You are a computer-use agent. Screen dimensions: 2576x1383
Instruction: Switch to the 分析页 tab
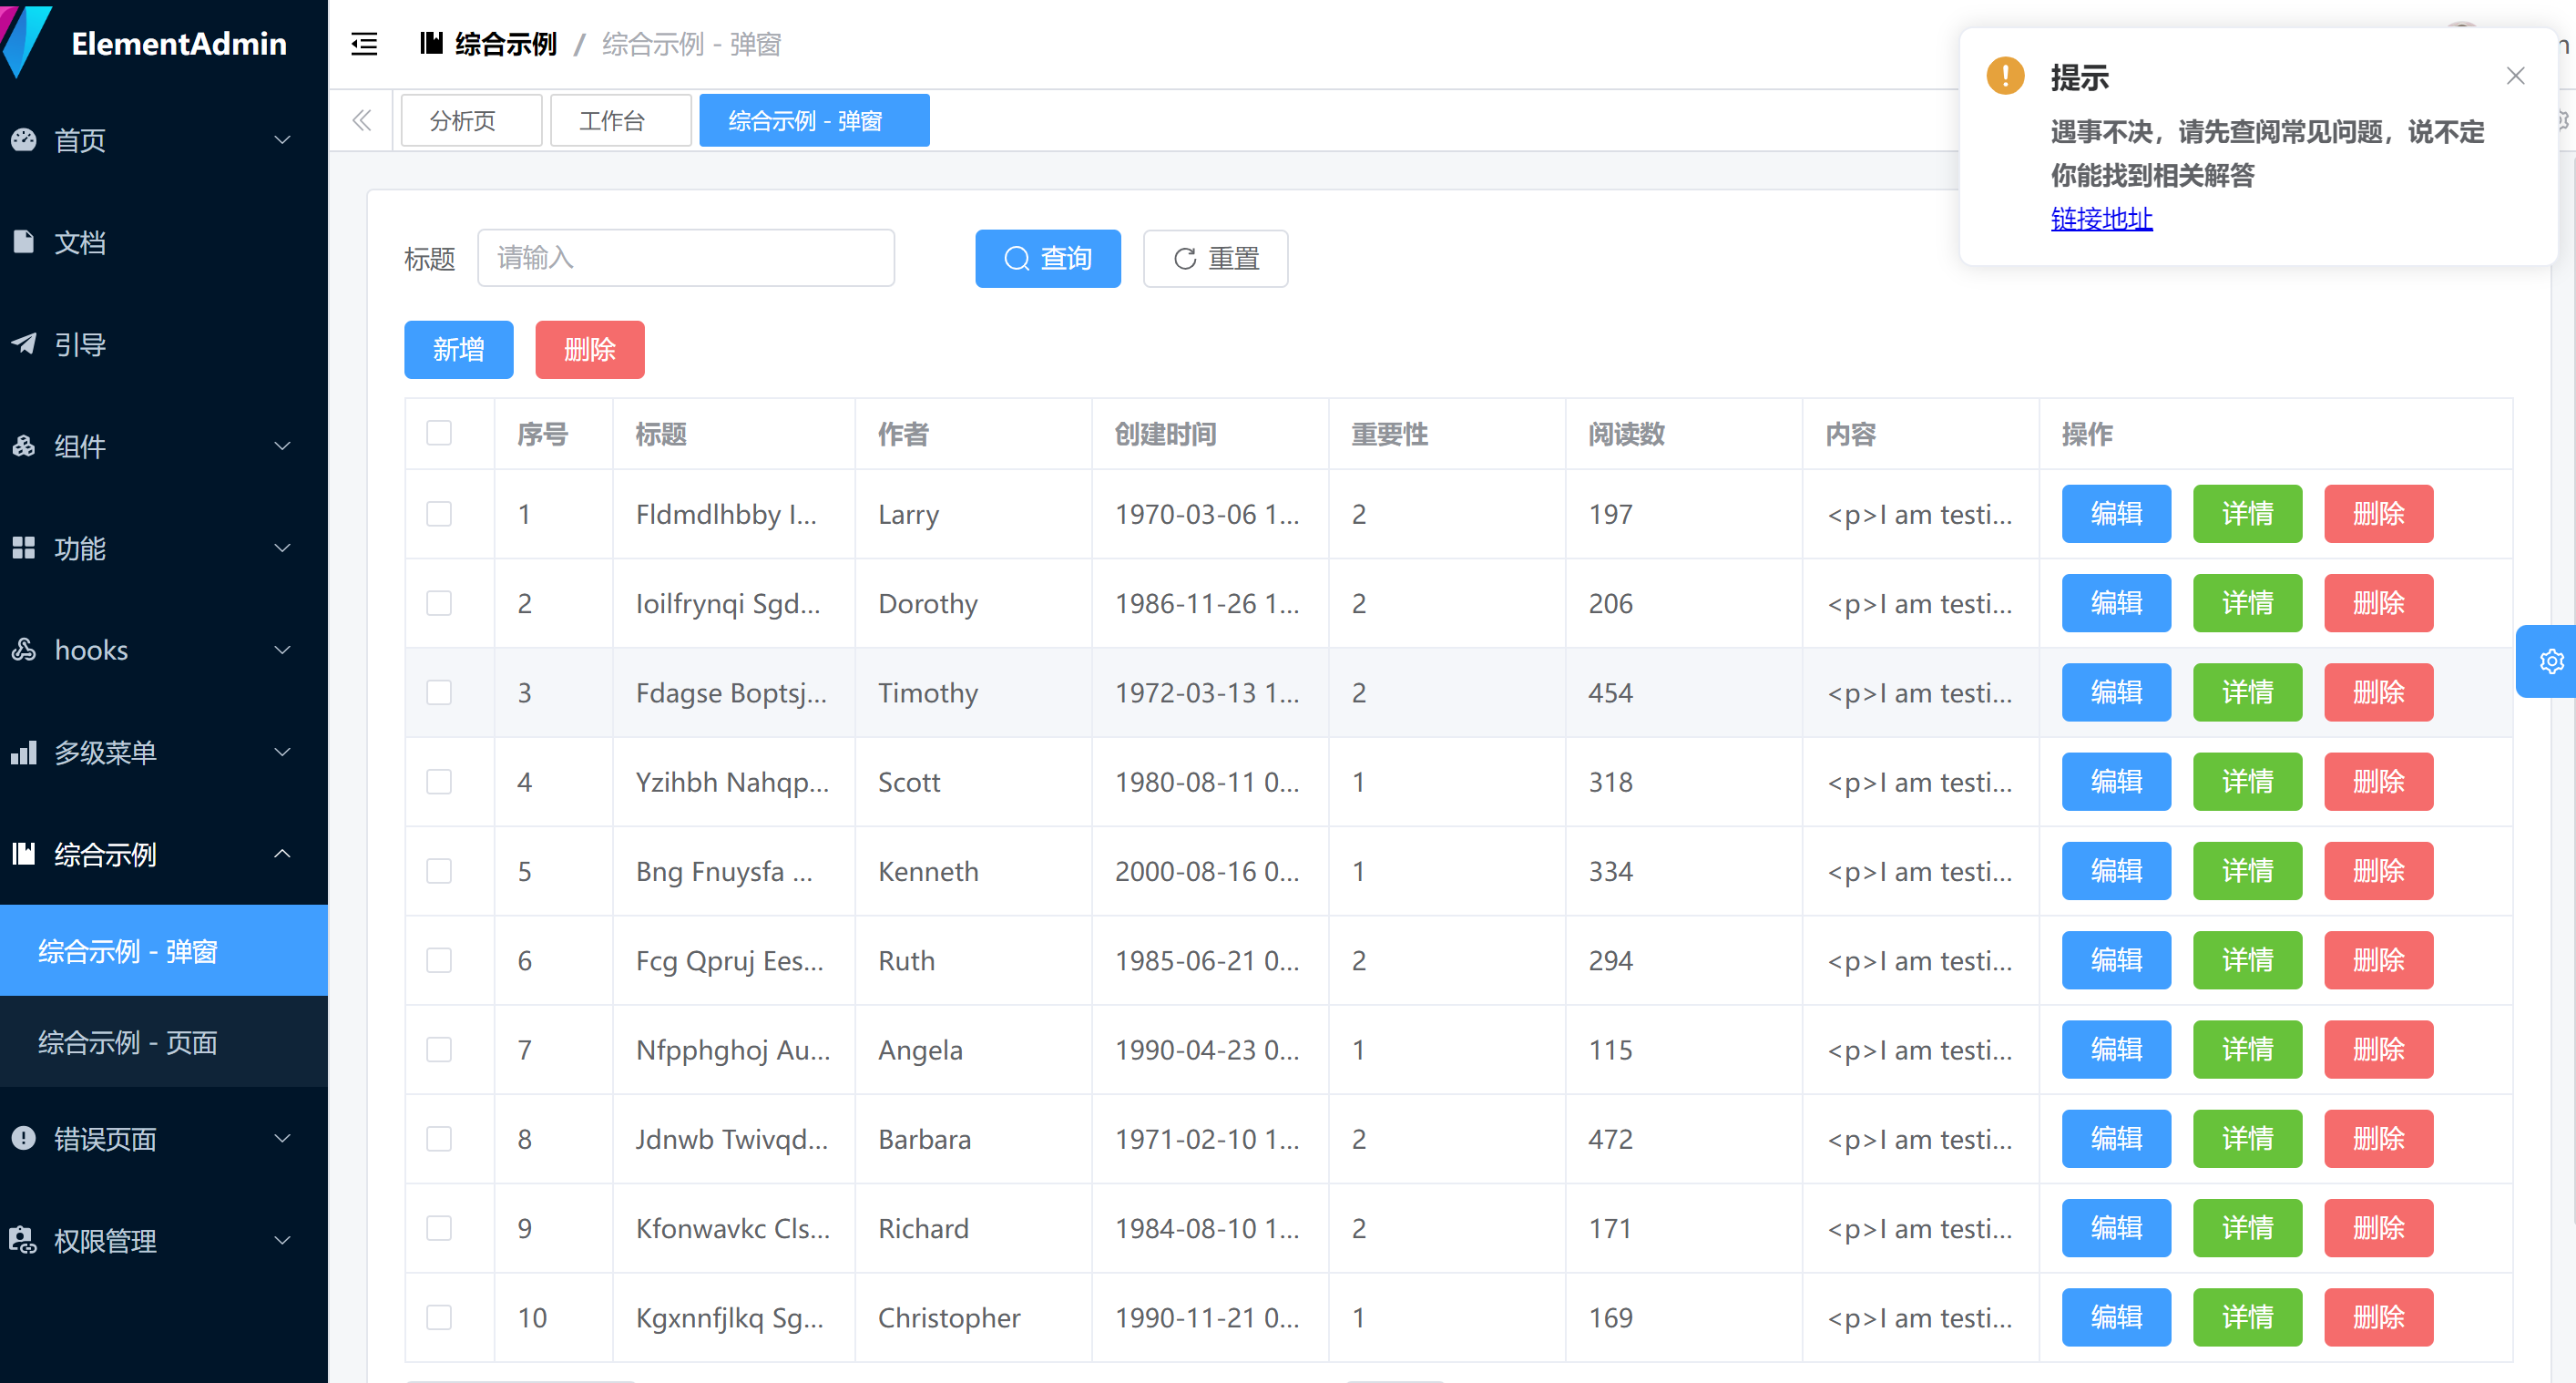(471, 121)
